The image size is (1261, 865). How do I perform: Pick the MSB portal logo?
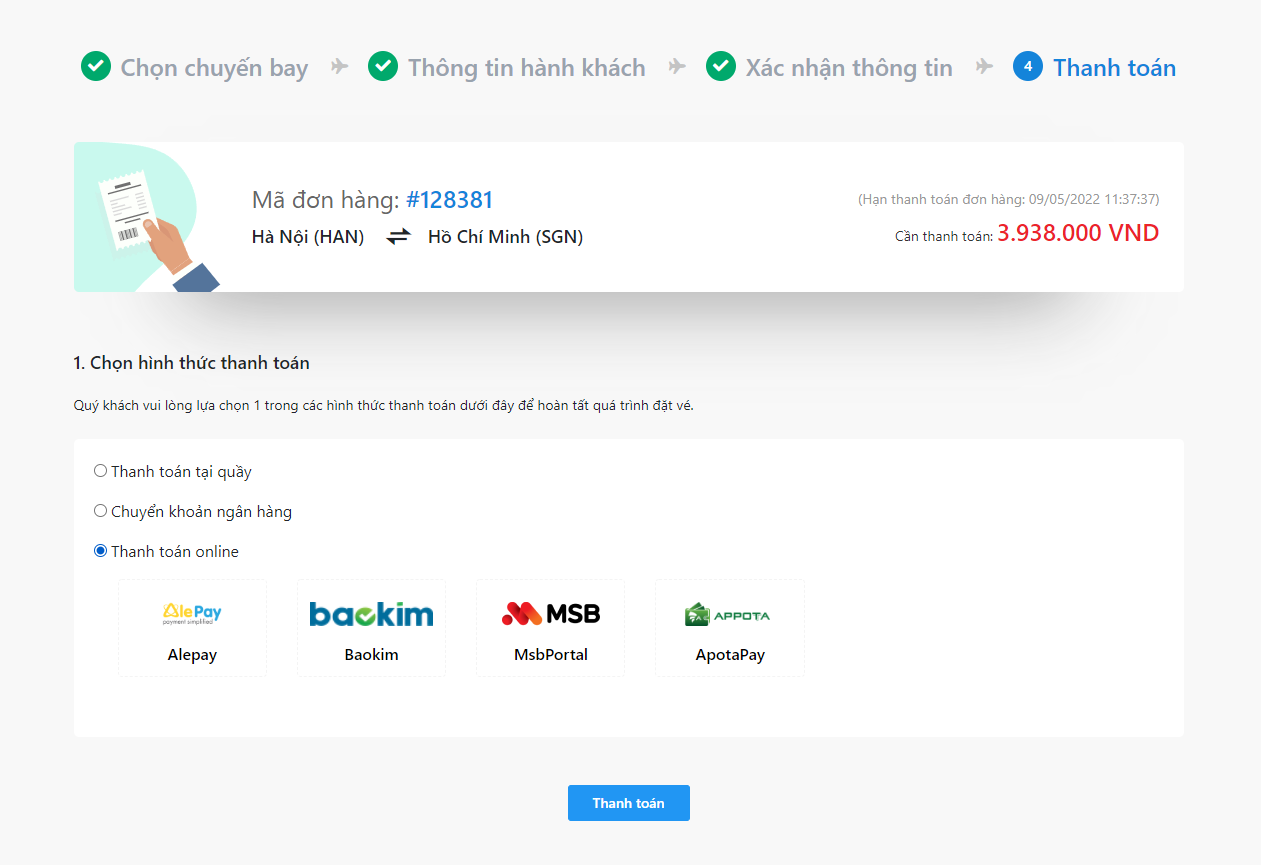tap(550, 613)
